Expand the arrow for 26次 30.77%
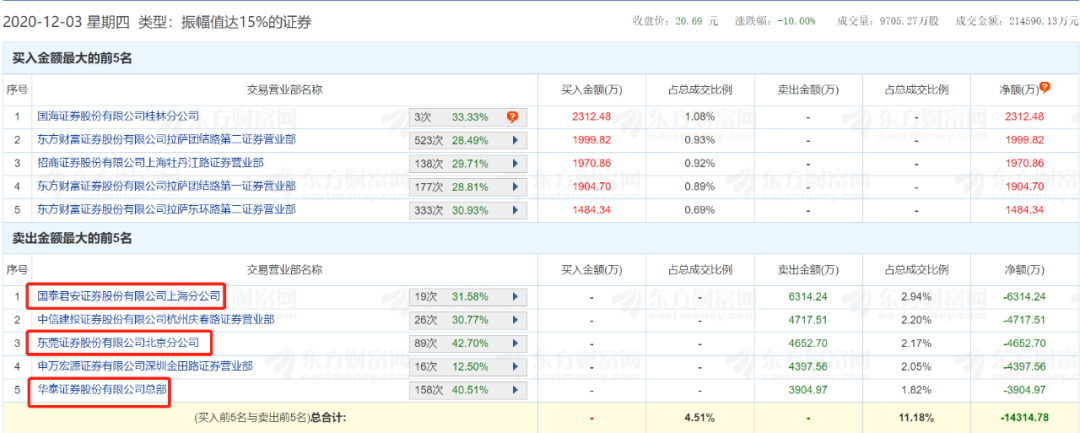Image resolution: width=1080 pixels, height=433 pixels. pos(514,320)
